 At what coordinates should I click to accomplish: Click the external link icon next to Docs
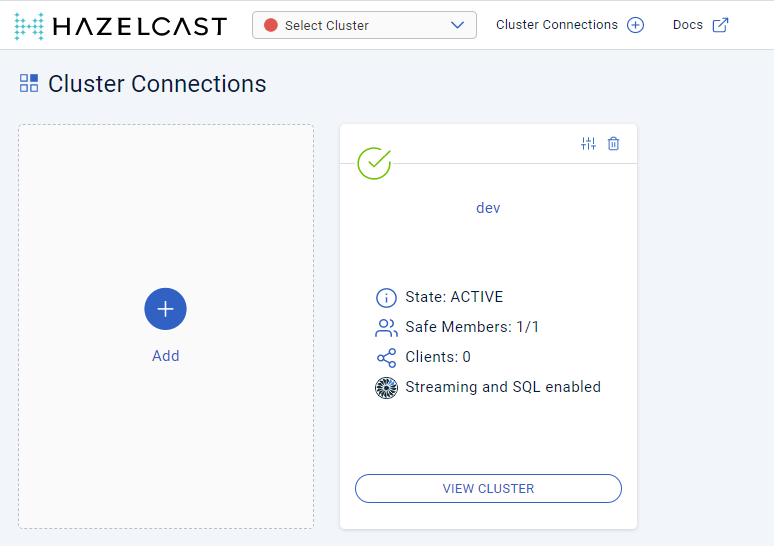pyautogui.click(x=720, y=25)
